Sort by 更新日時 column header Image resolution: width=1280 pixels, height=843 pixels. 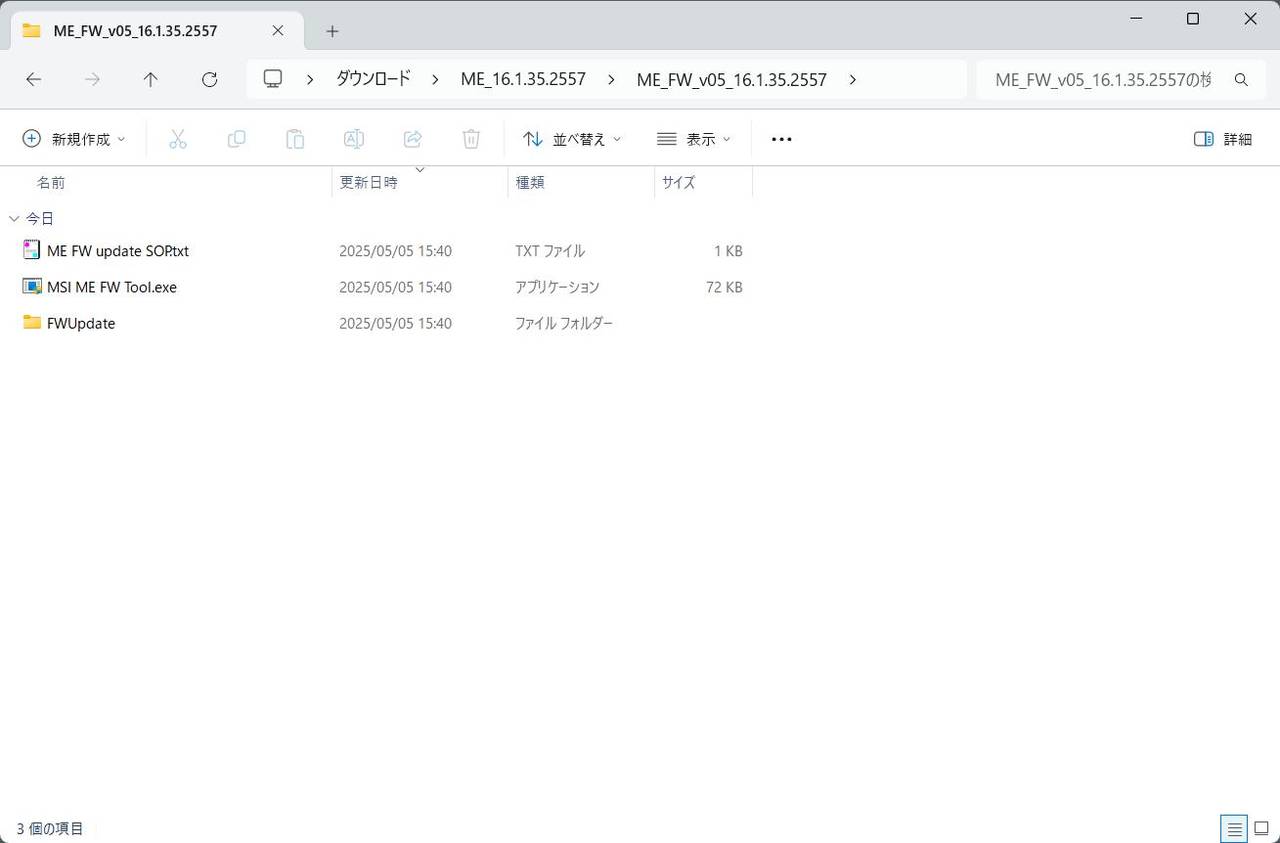coord(369,182)
